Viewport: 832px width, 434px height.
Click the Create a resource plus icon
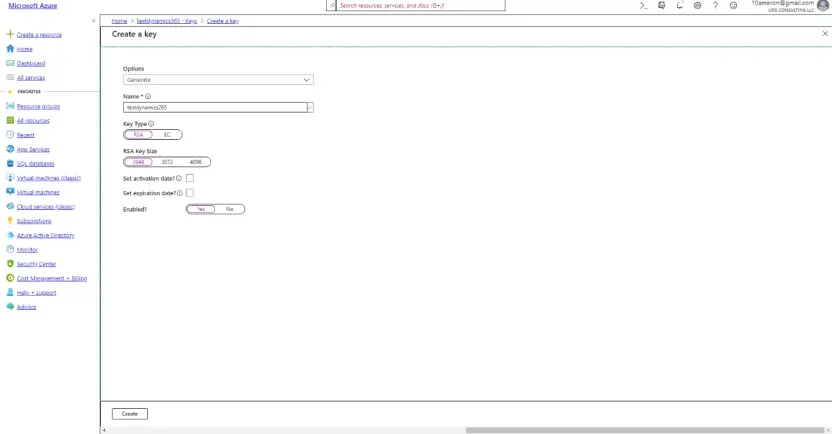(10, 34)
